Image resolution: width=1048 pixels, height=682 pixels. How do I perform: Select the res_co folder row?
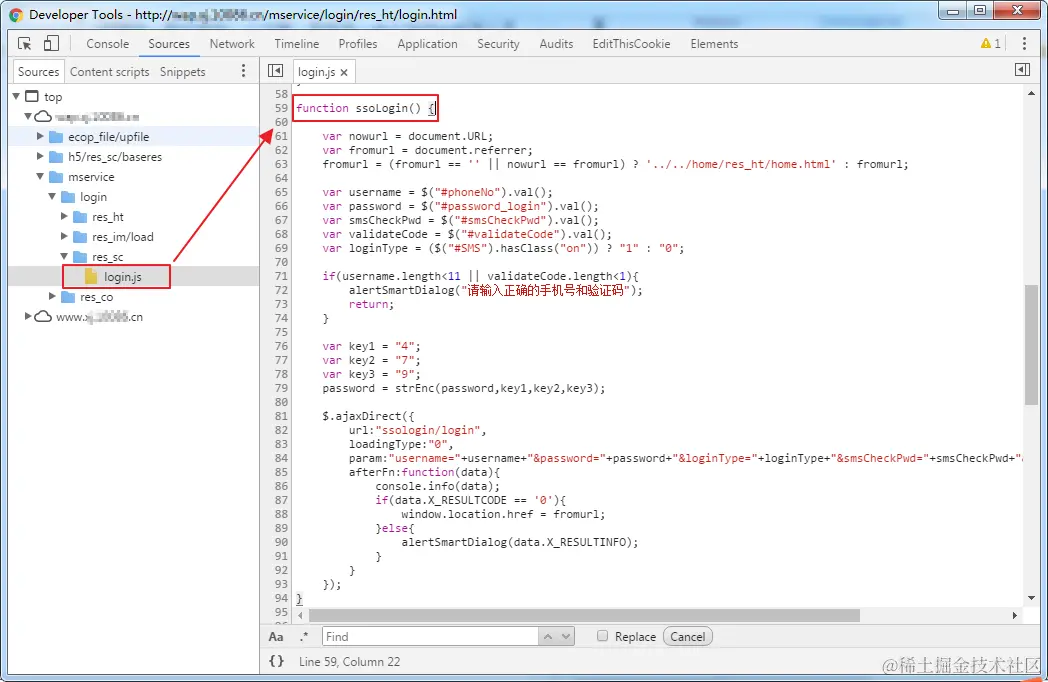[134, 297]
